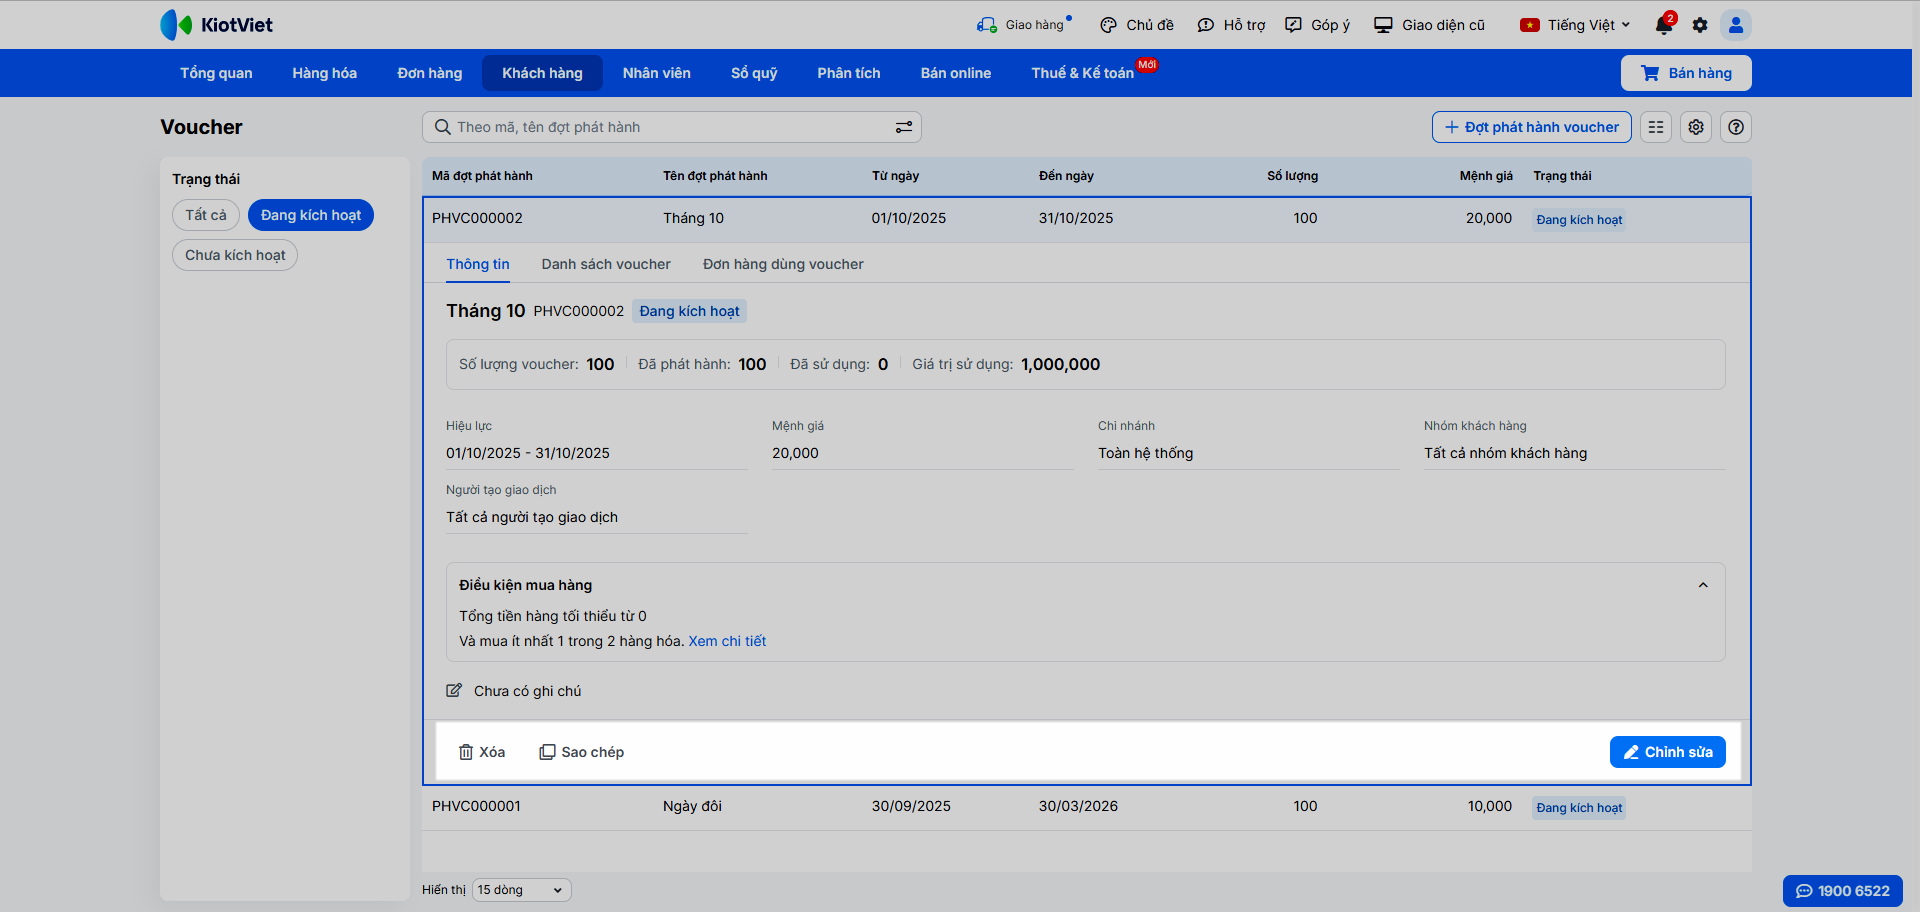Viewport: 1920px width, 912px height.
Task: Click the Trạng thái column header
Action: coord(1562,176)
